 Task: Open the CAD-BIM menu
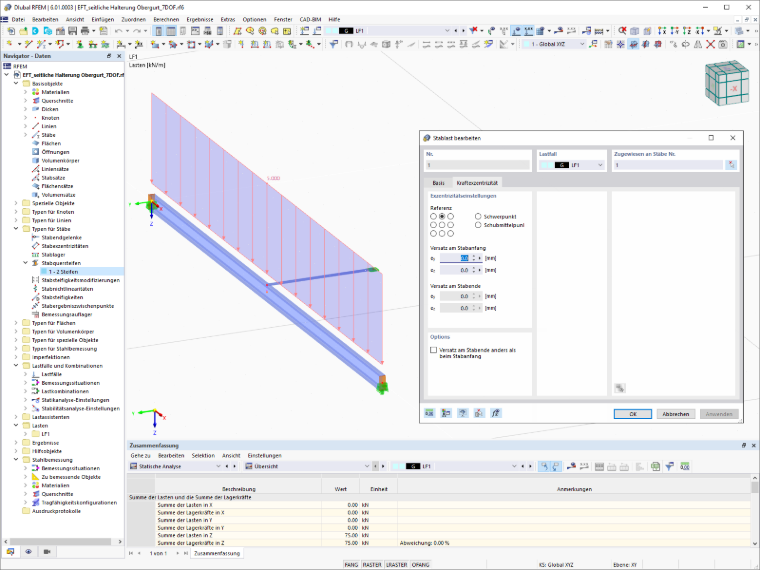click(310, 19)
